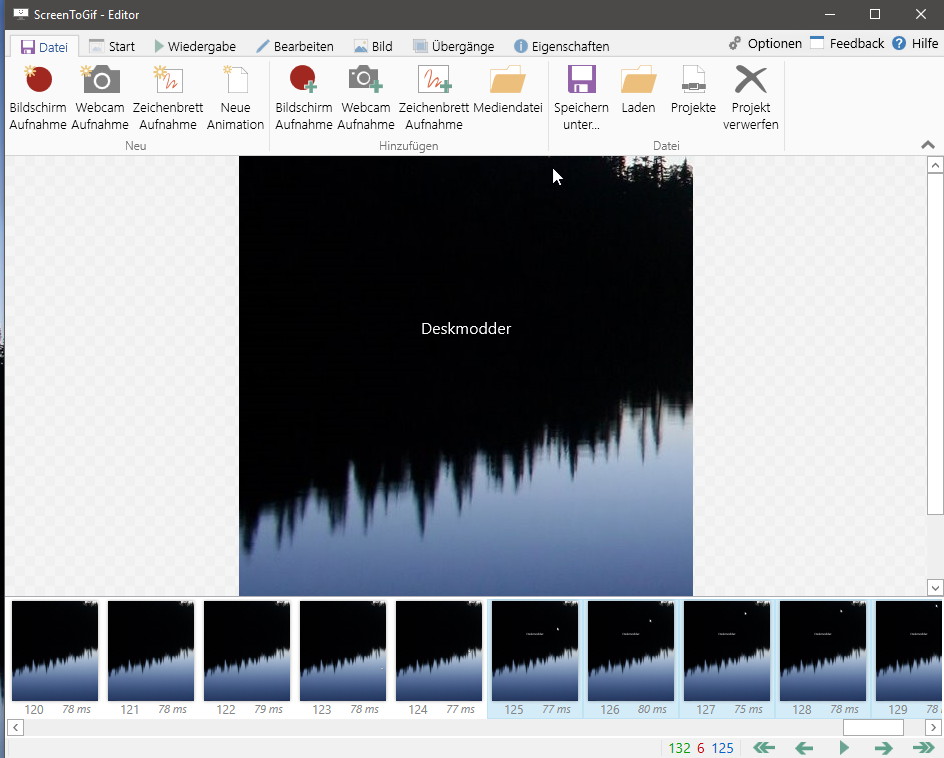Screen dimensions: 944x758
Task: Add screen recording via Hinzufügen group
Action: (x=304, y=98)
